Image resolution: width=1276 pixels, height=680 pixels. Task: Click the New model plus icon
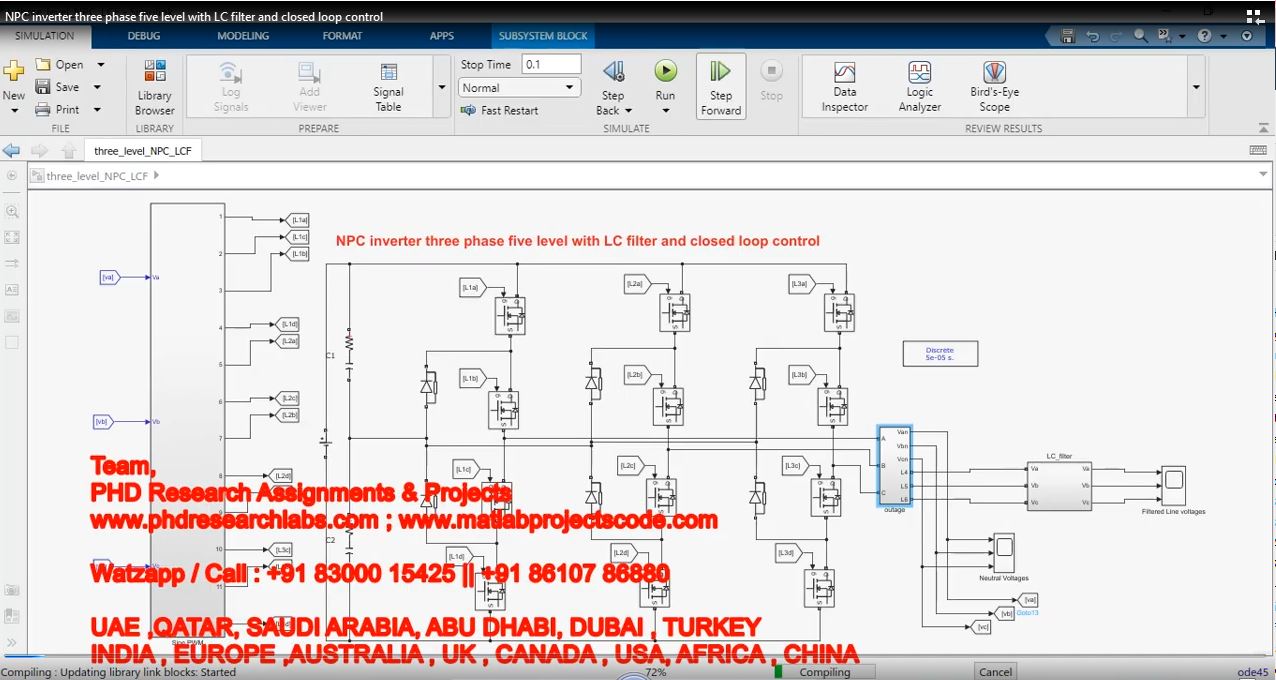13,71
